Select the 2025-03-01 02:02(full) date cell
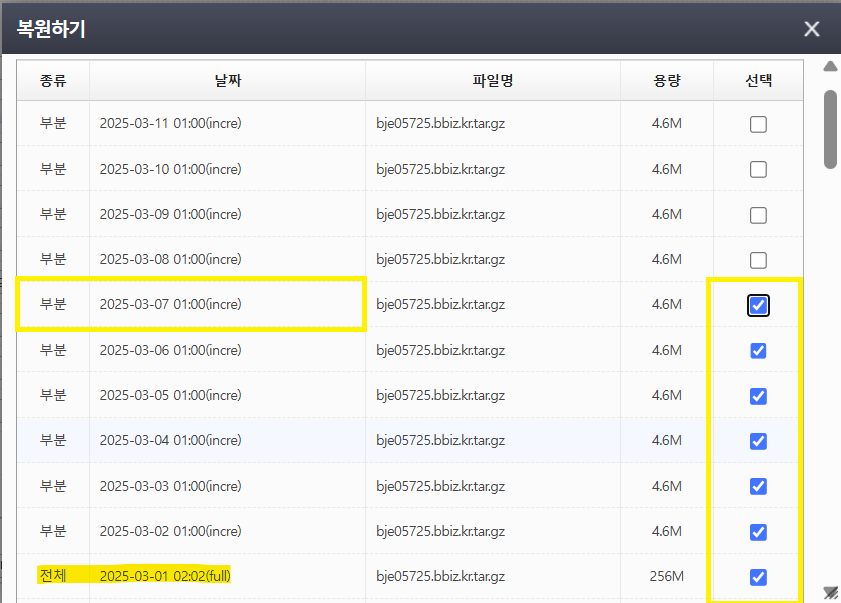Screen dimensions: 841x603 (x=172, y=576)
